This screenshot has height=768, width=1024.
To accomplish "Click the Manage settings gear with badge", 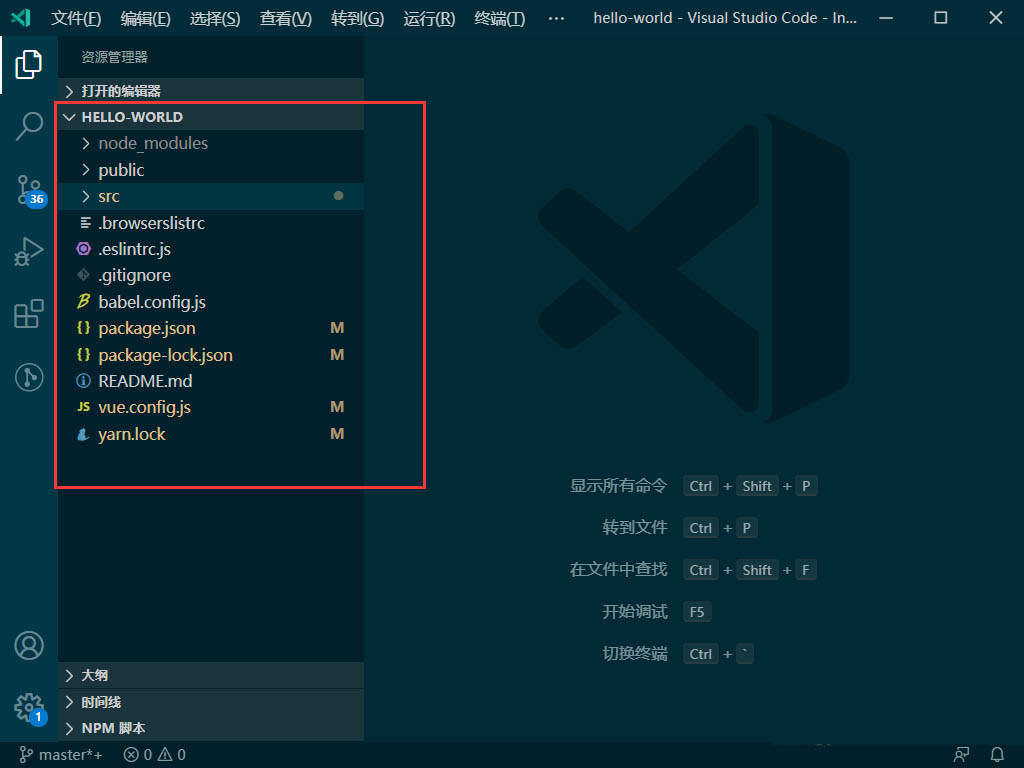I will [x=28, y=707].
